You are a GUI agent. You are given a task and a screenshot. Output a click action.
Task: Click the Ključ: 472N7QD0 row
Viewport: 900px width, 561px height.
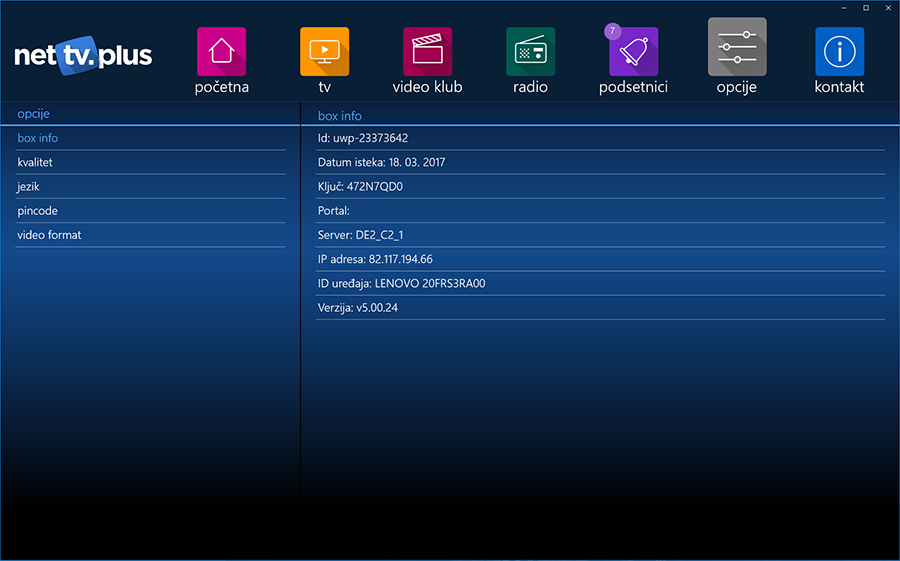(600, 187)
